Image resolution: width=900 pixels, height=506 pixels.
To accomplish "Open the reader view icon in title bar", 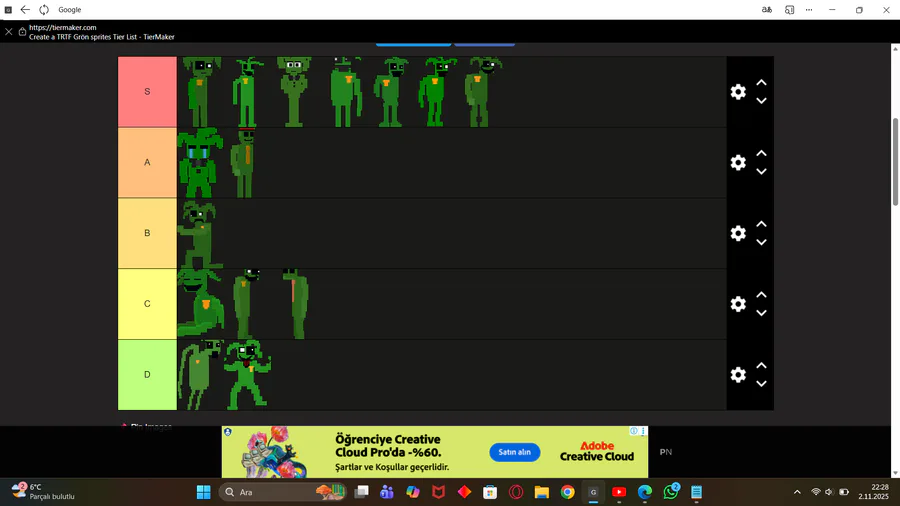I will [x=790, y=10].
